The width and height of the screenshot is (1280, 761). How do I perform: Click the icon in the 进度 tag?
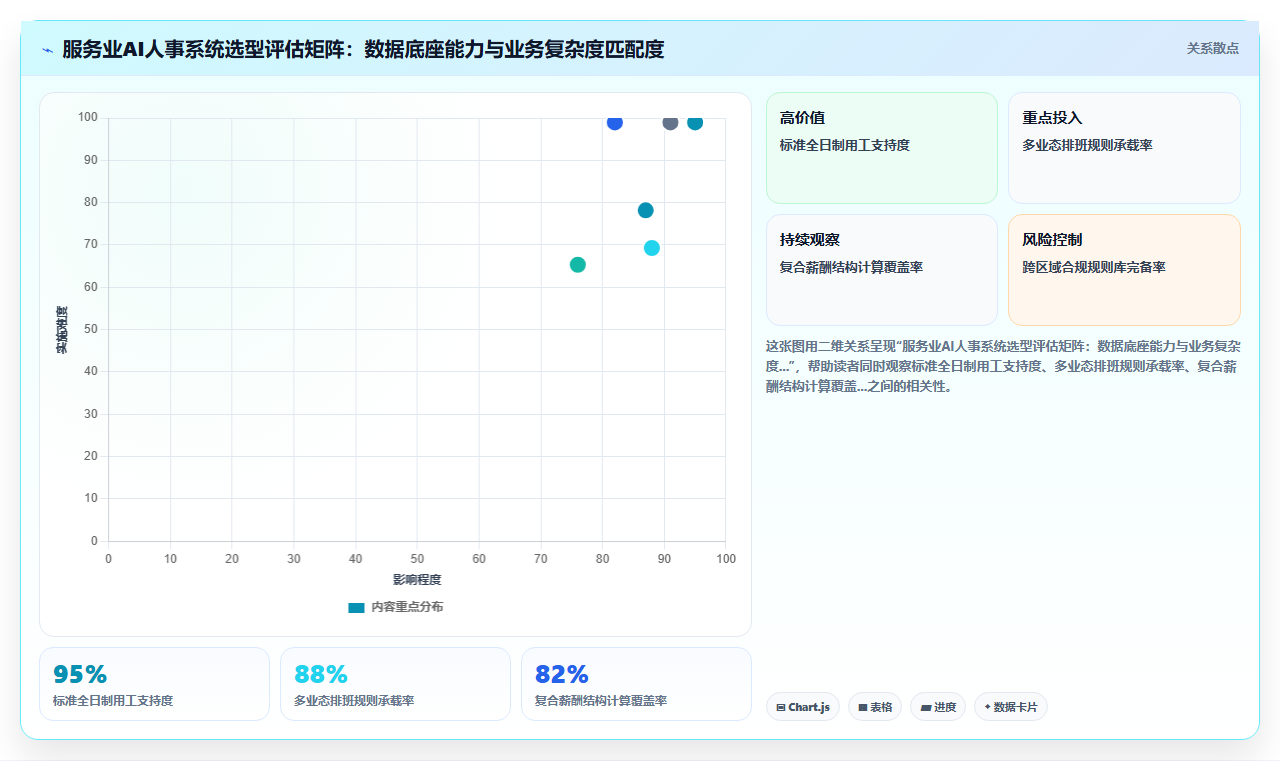[926, 707]
